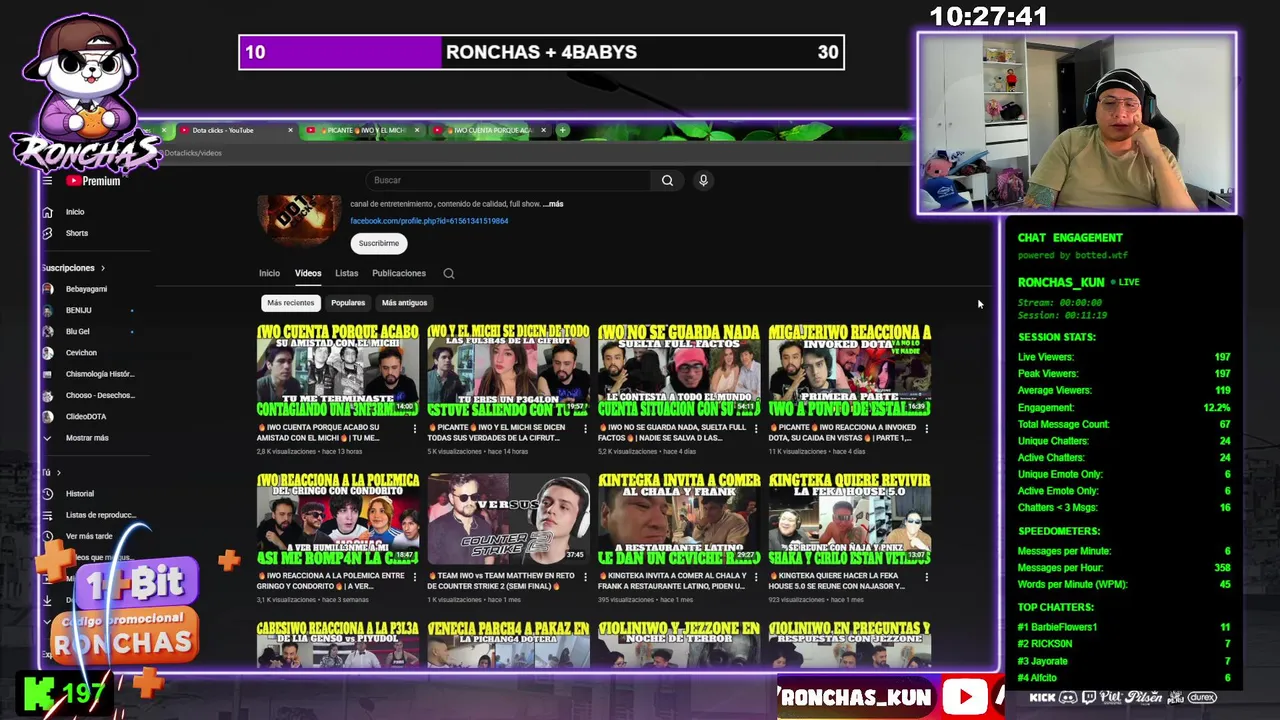Click into the Buscar search field
Screen dimensions: 1280x720
510,180
